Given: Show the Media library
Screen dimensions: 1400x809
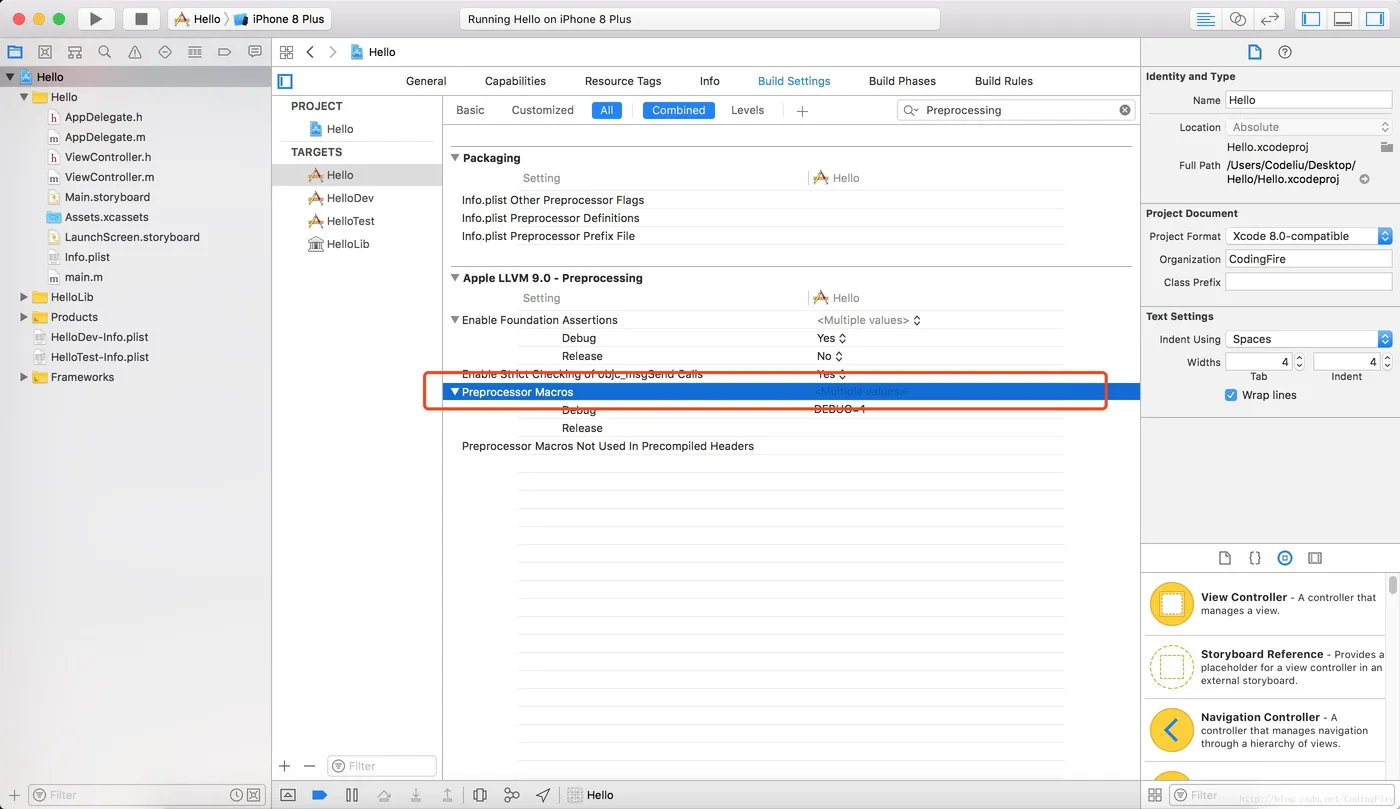Looking at the screenshot, I should click(x=1315, y=558).
